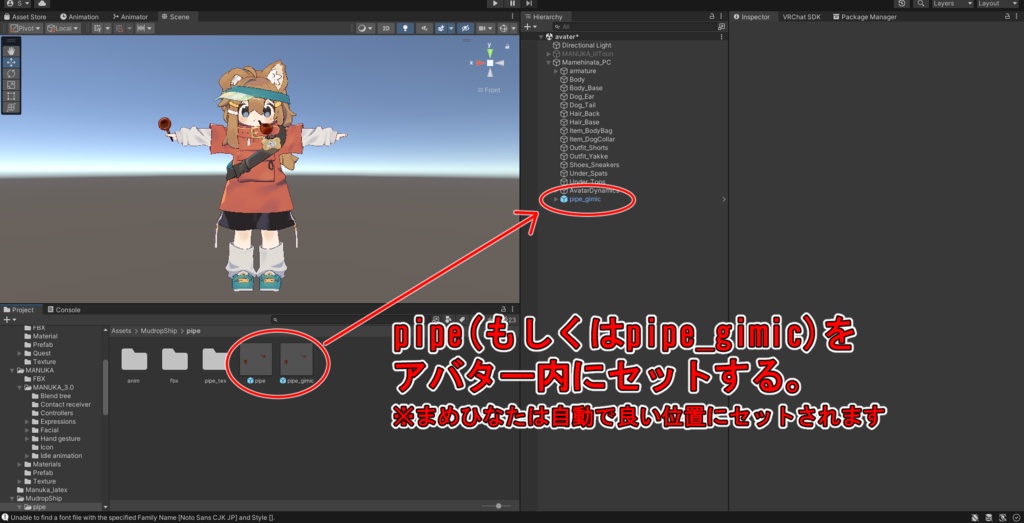This screenshot has height=523, width=1024.
Task: Click the Pause button
Action: 512,3
